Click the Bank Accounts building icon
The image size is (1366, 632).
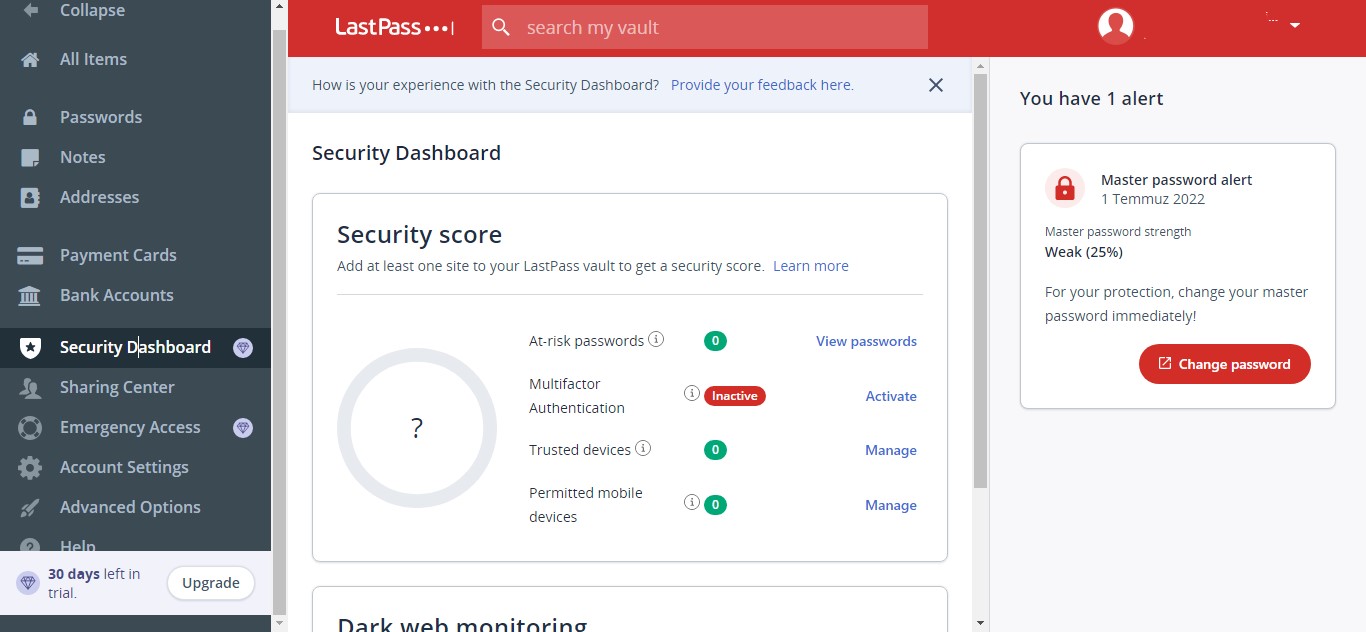30,295
